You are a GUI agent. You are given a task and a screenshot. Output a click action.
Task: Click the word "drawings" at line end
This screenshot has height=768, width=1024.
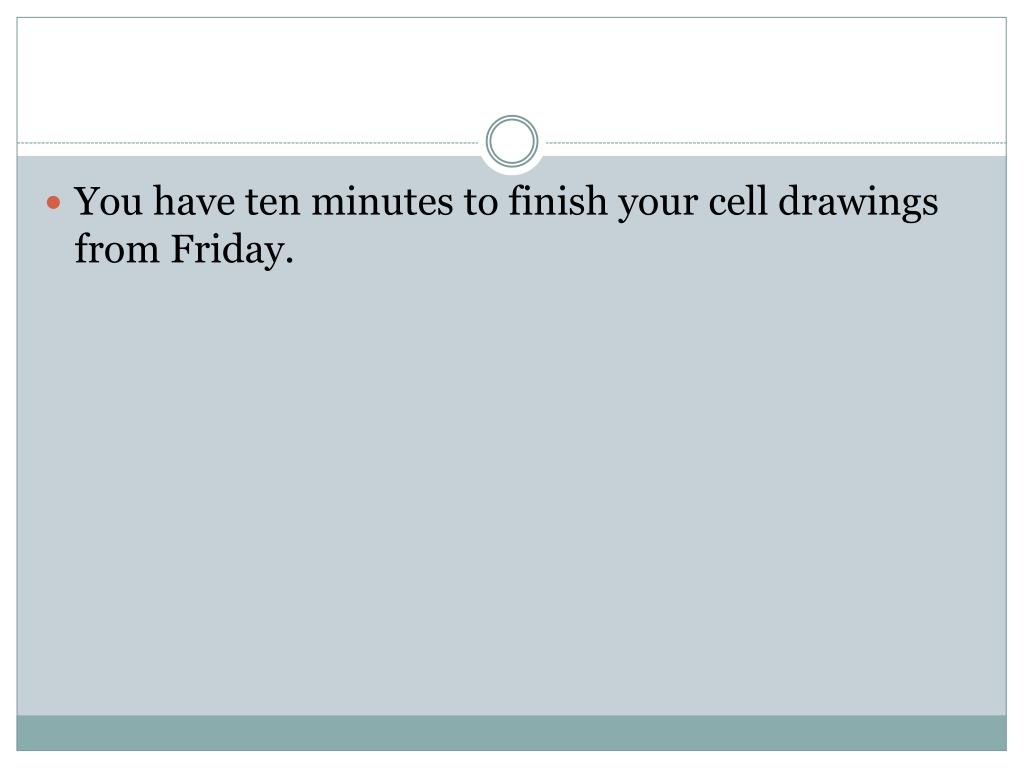tap(858, 202)
